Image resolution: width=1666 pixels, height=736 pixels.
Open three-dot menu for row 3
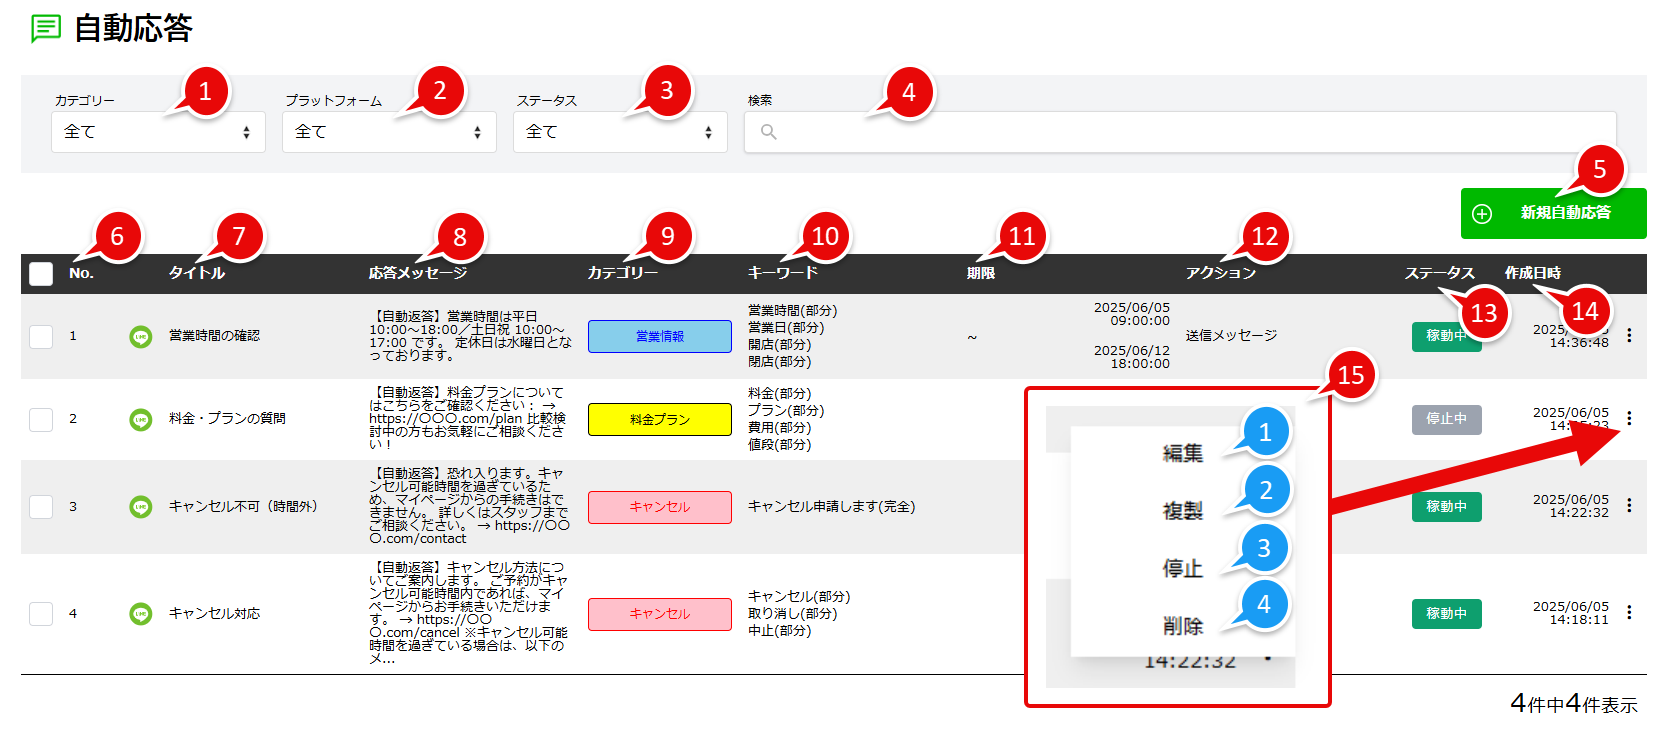[1629, 506]
